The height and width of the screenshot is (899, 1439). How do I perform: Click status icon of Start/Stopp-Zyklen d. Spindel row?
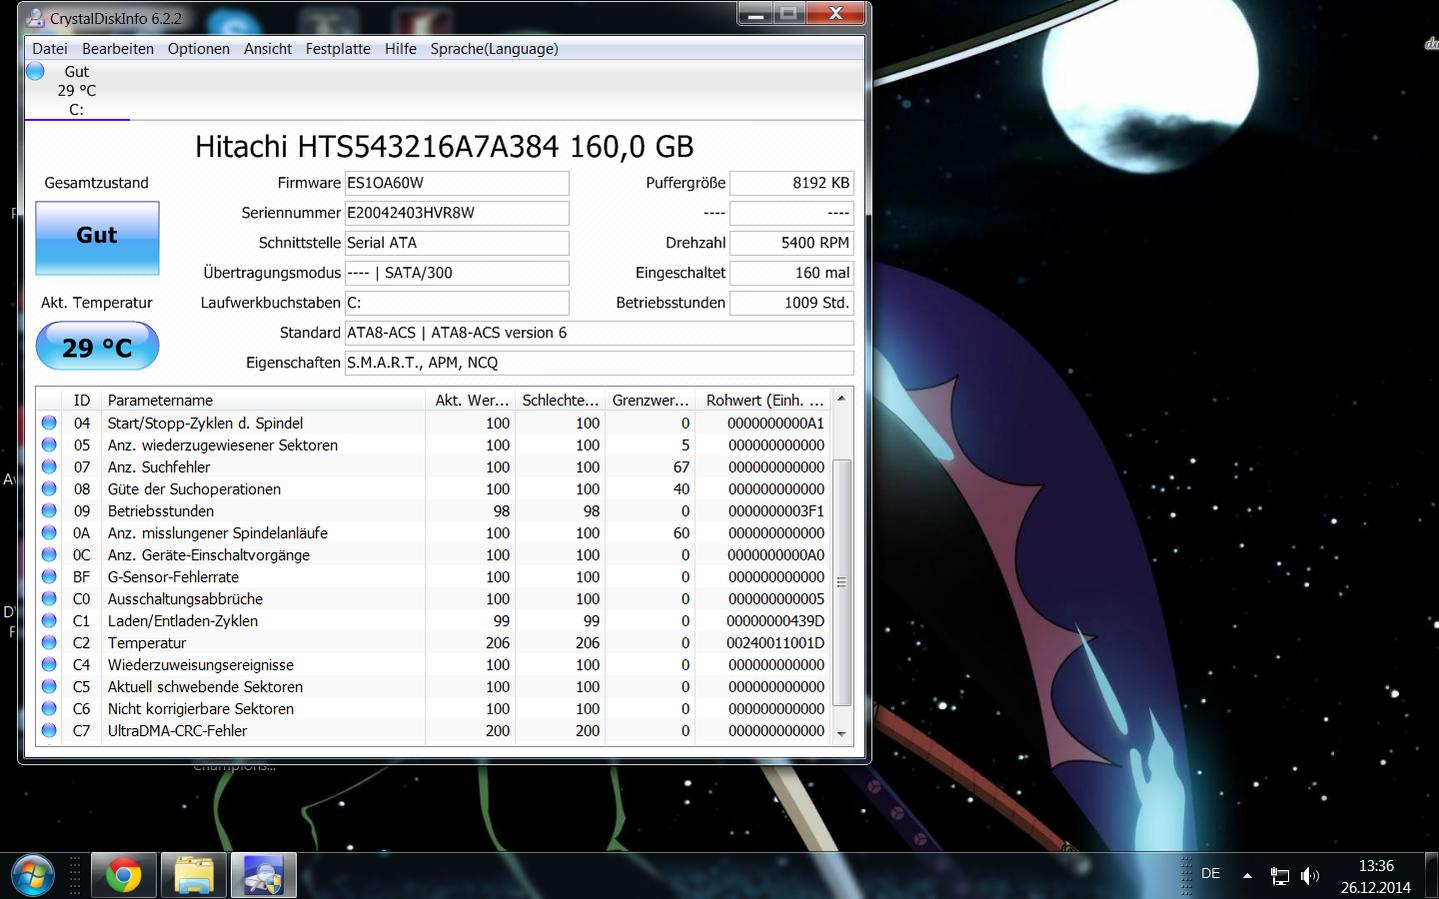(49, 423)
